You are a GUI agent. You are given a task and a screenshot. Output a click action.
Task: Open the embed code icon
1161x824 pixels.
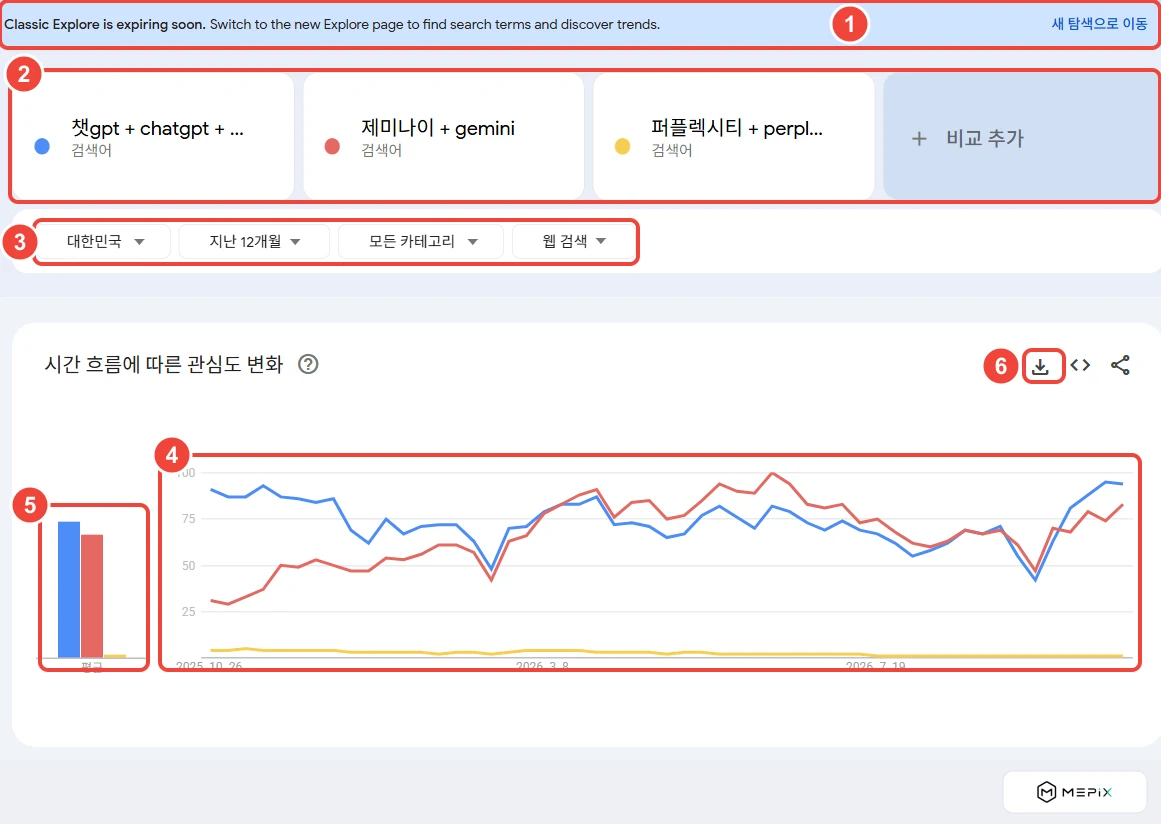[1080, 365]
